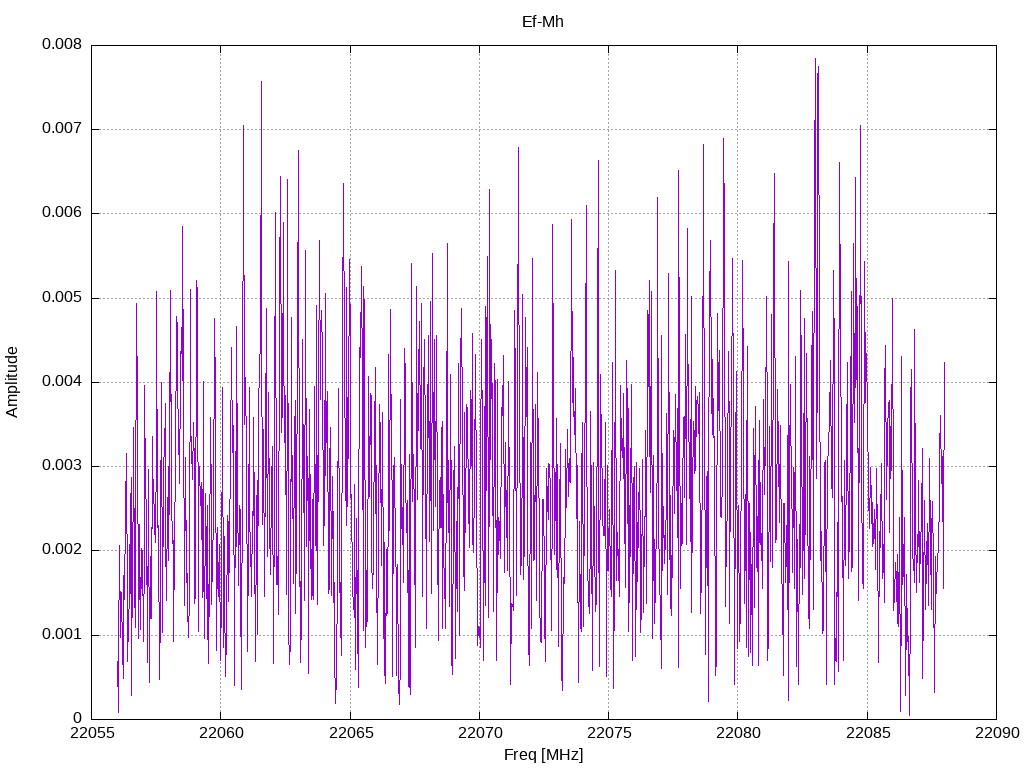Click the x-axis tick label 22070
Viewport: 1024px width, 768px height.
pos(479,733)
